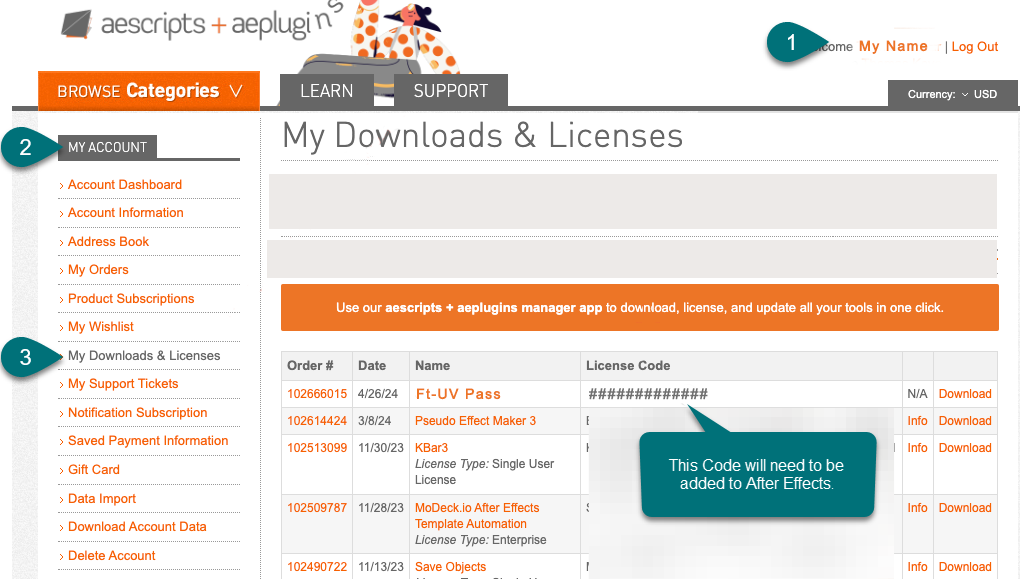
Task: Click the Log Out link
Action: point(974,47)
